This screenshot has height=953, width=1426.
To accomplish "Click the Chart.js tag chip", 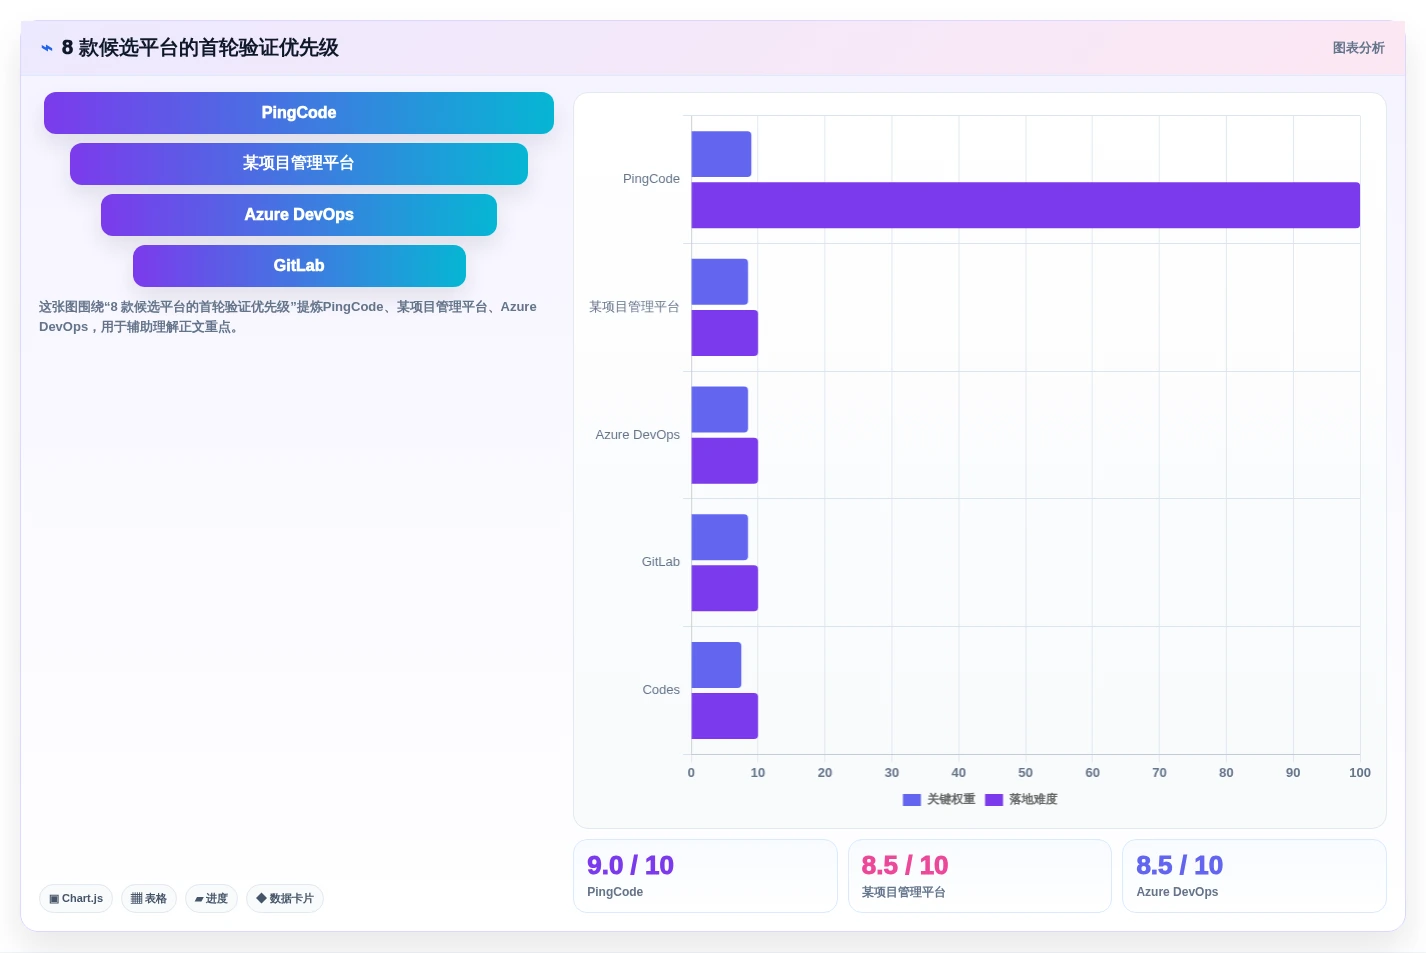I will 76,898.
